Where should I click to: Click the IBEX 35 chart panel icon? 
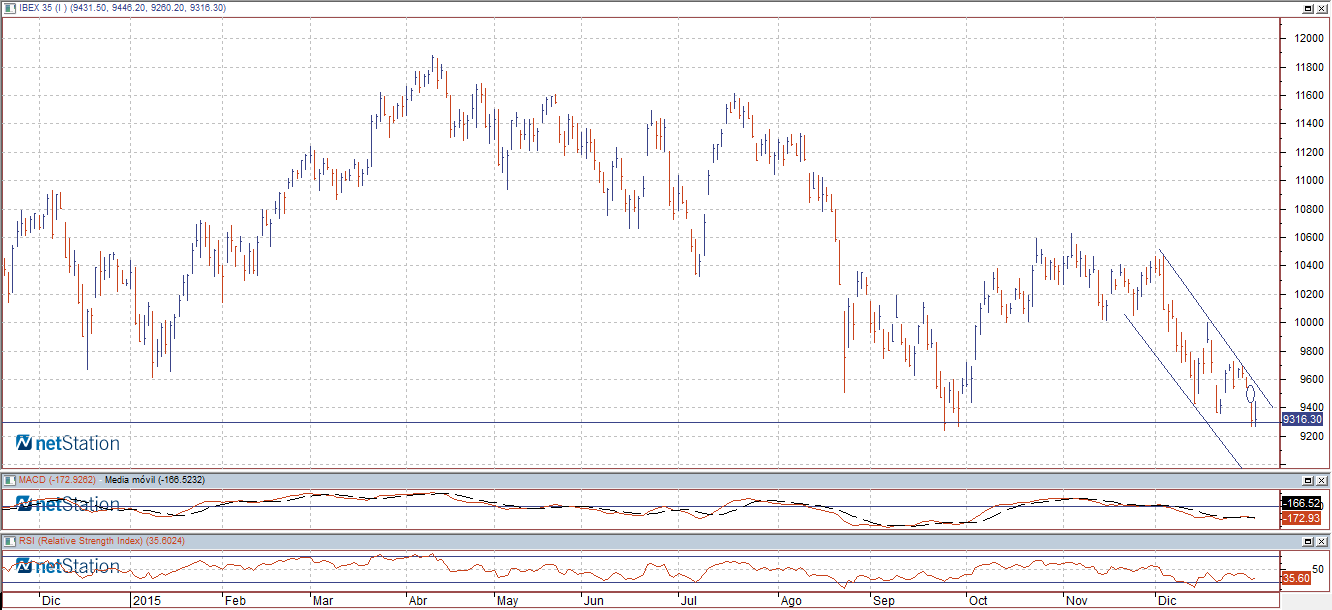coord(10,7)
